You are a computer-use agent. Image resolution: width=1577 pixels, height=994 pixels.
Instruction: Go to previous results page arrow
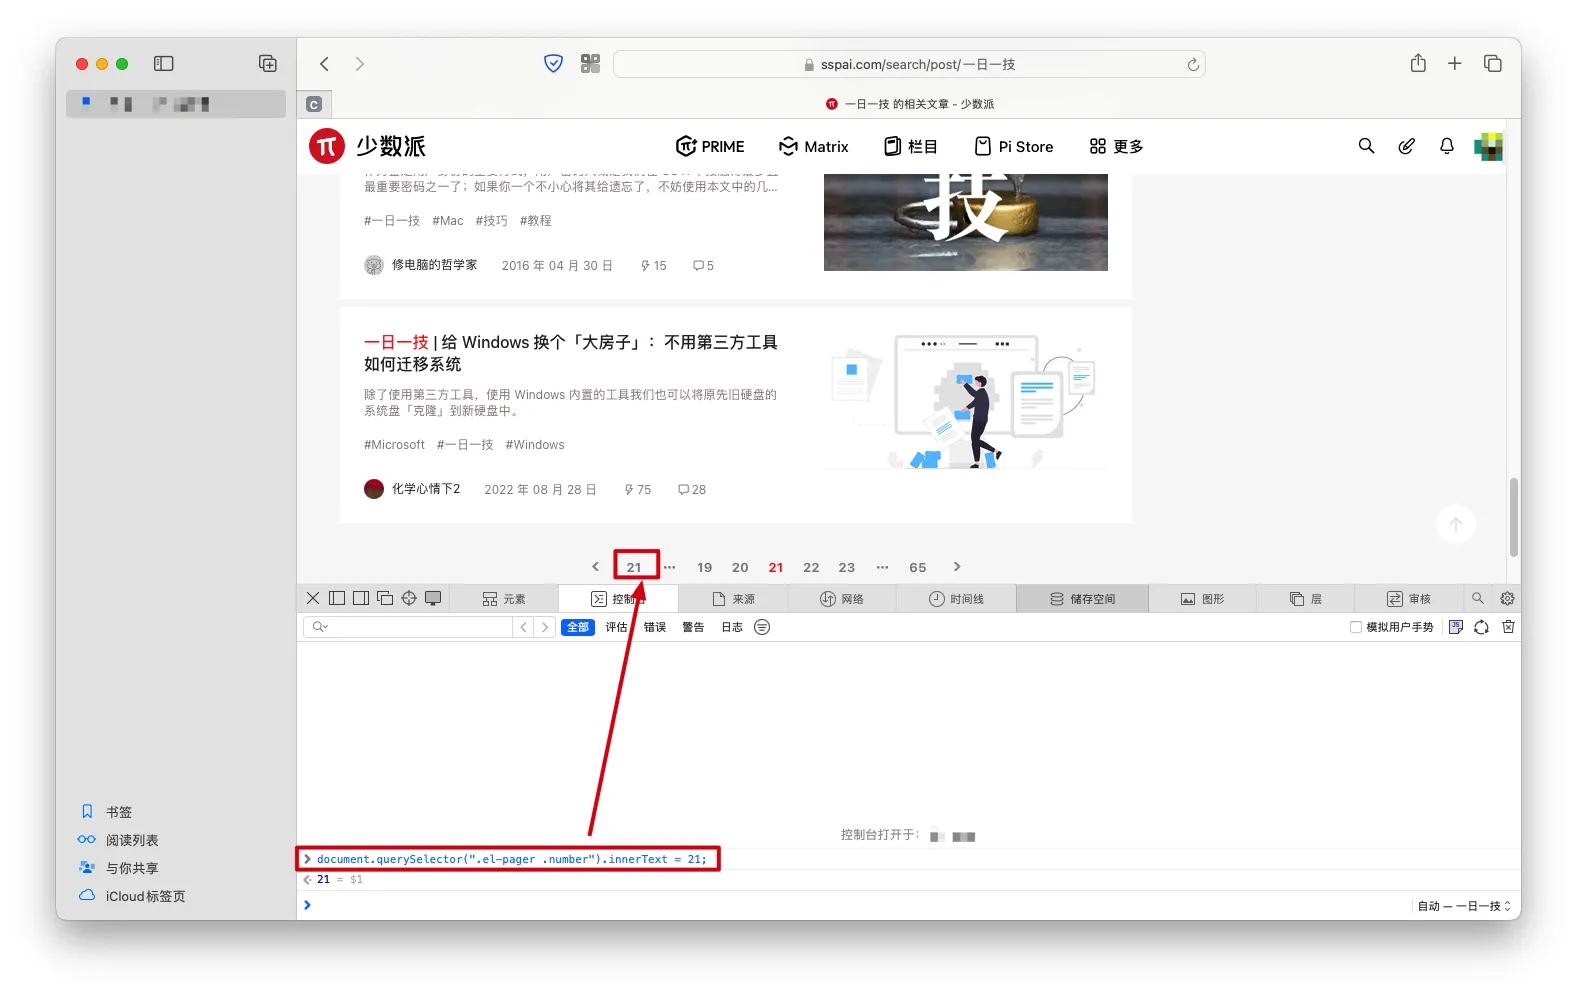coord(595,567)
